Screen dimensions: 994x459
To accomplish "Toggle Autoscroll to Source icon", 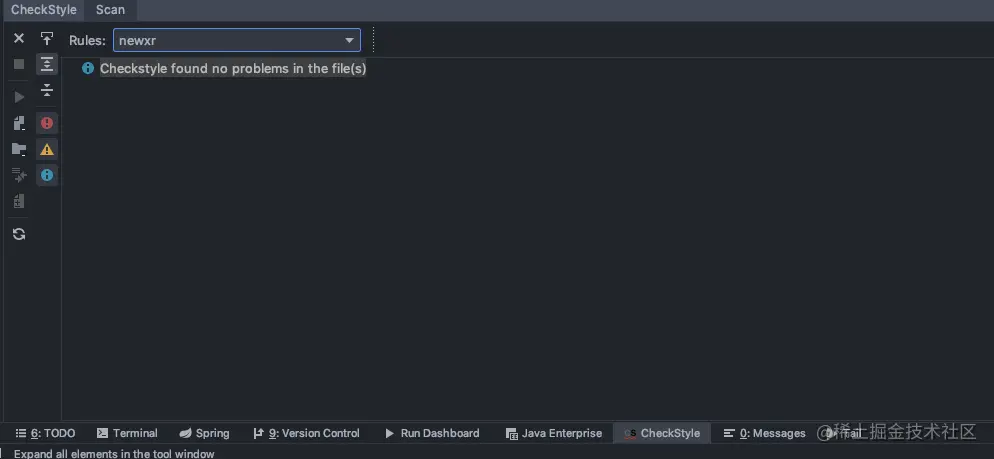I will coord(47,38).
